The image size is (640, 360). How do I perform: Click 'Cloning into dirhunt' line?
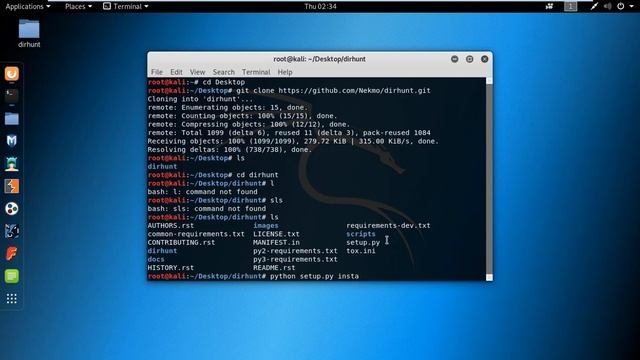[200, 99]
